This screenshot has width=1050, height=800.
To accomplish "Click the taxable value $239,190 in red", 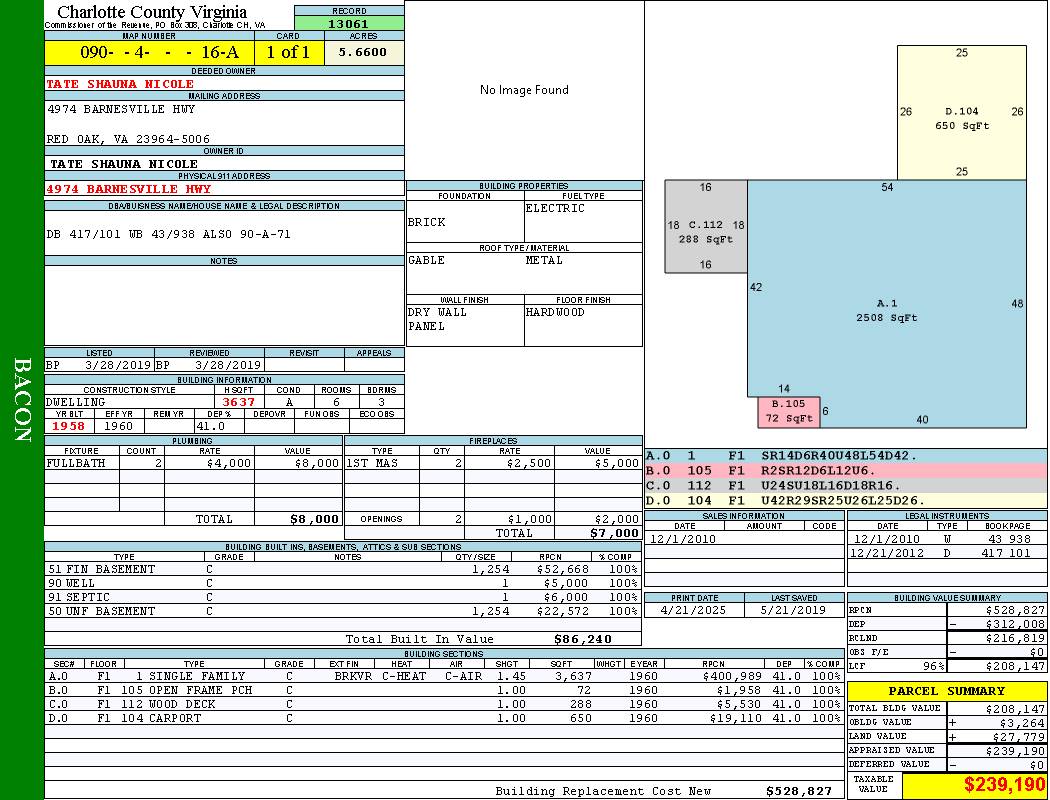I will coord(1004,785).
